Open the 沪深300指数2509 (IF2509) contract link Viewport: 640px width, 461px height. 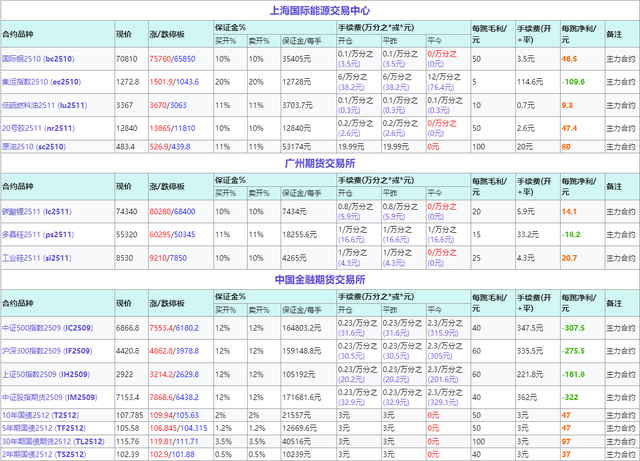(47, 351)
